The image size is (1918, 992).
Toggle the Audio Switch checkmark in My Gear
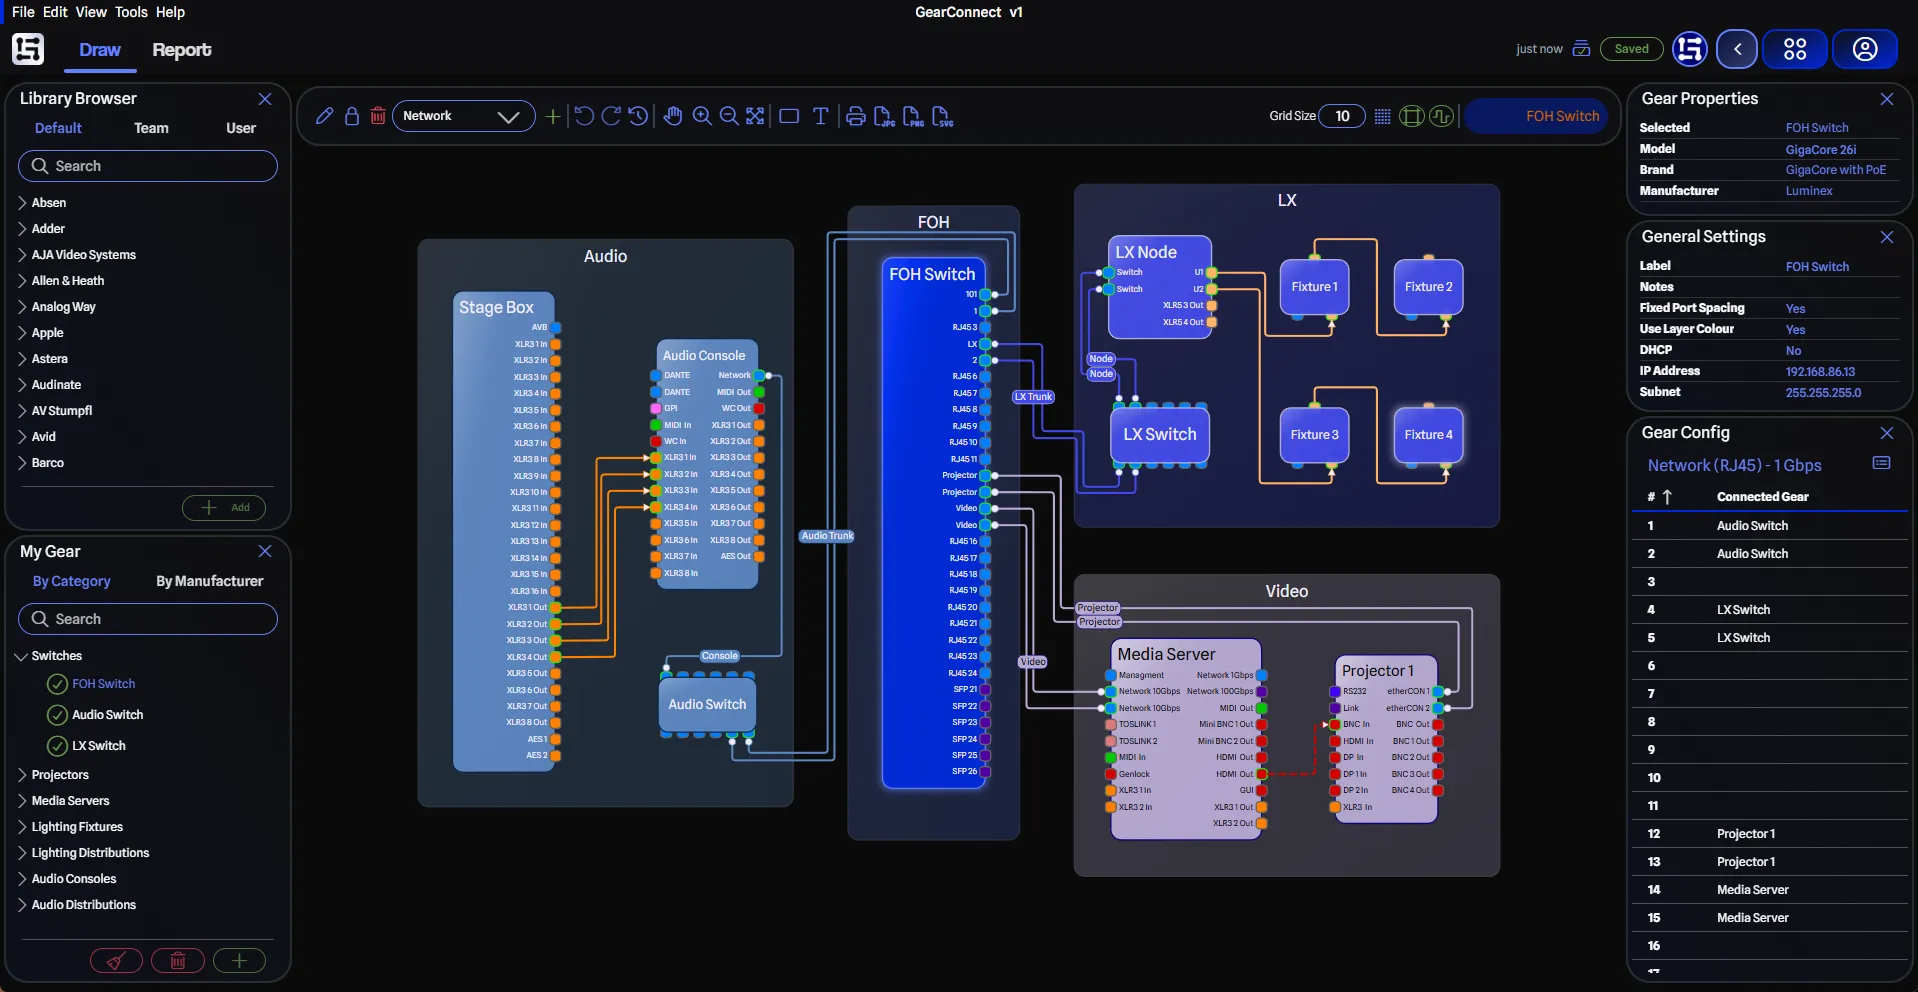tap(56, 715)
